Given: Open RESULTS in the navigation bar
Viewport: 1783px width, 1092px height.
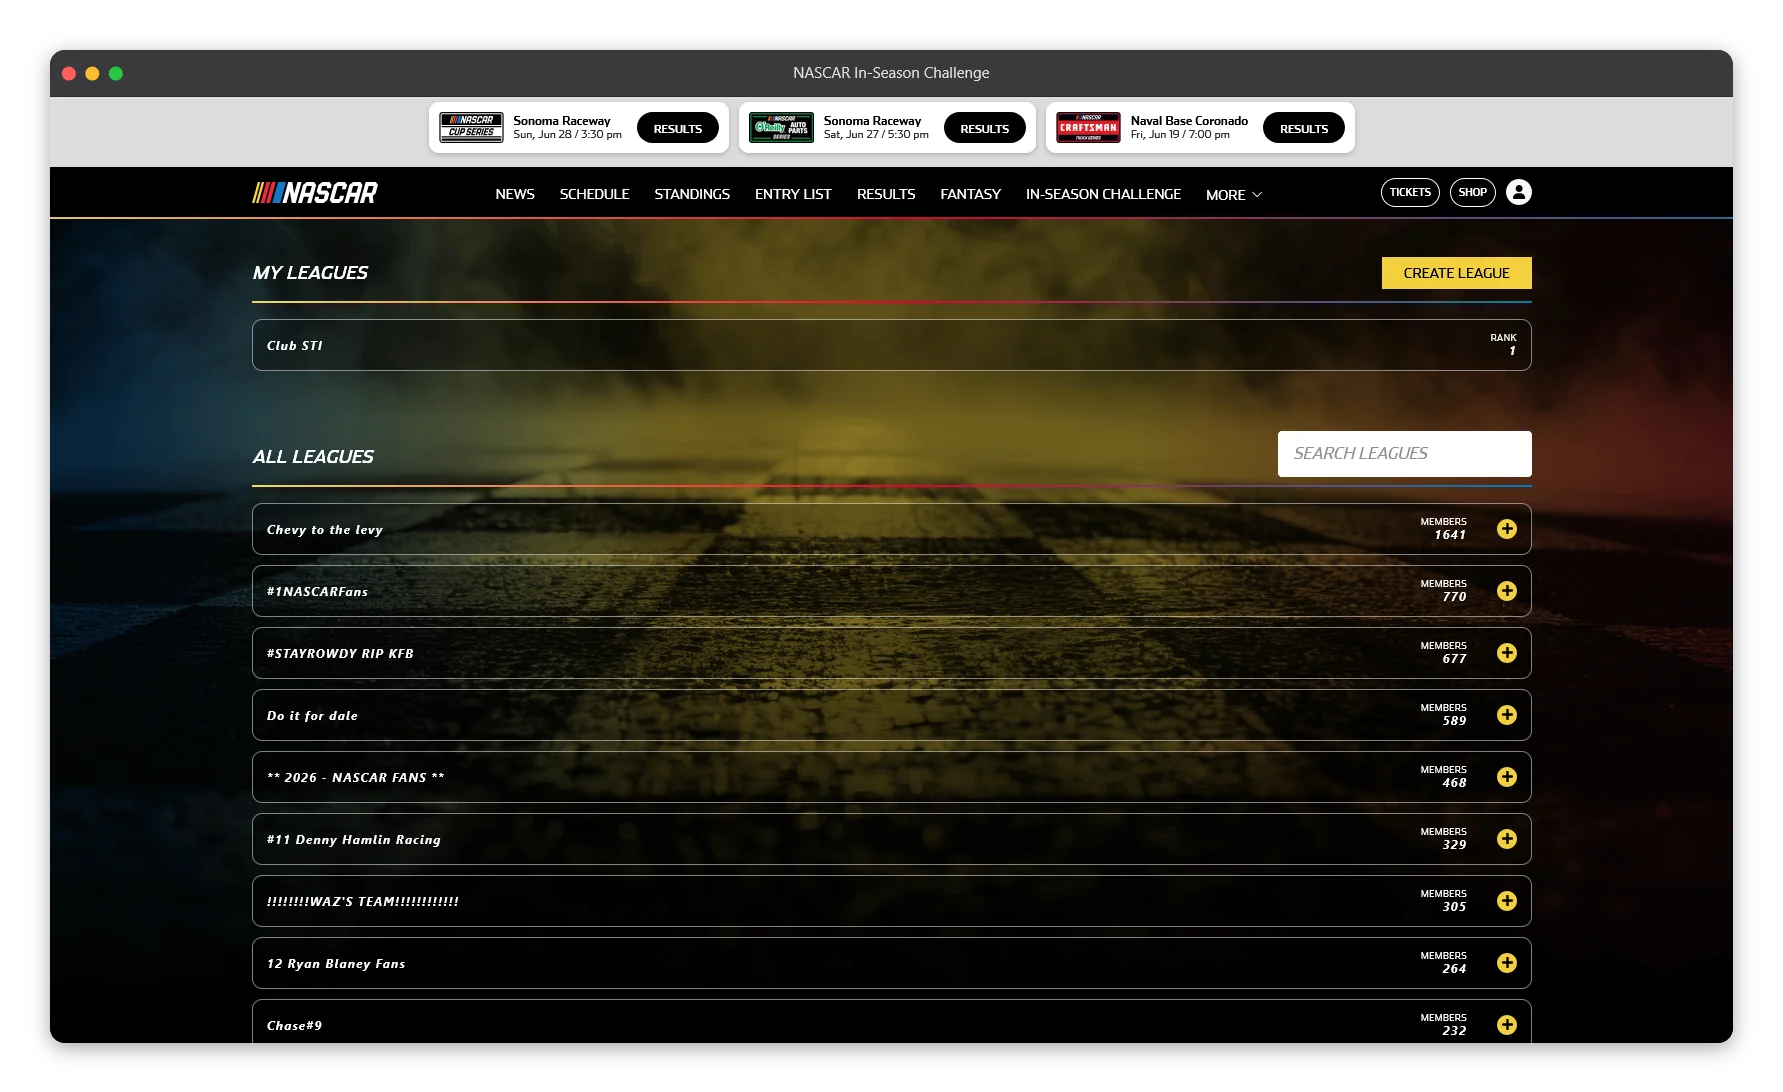Looking at the screenshot, I should tap(886, 194).
